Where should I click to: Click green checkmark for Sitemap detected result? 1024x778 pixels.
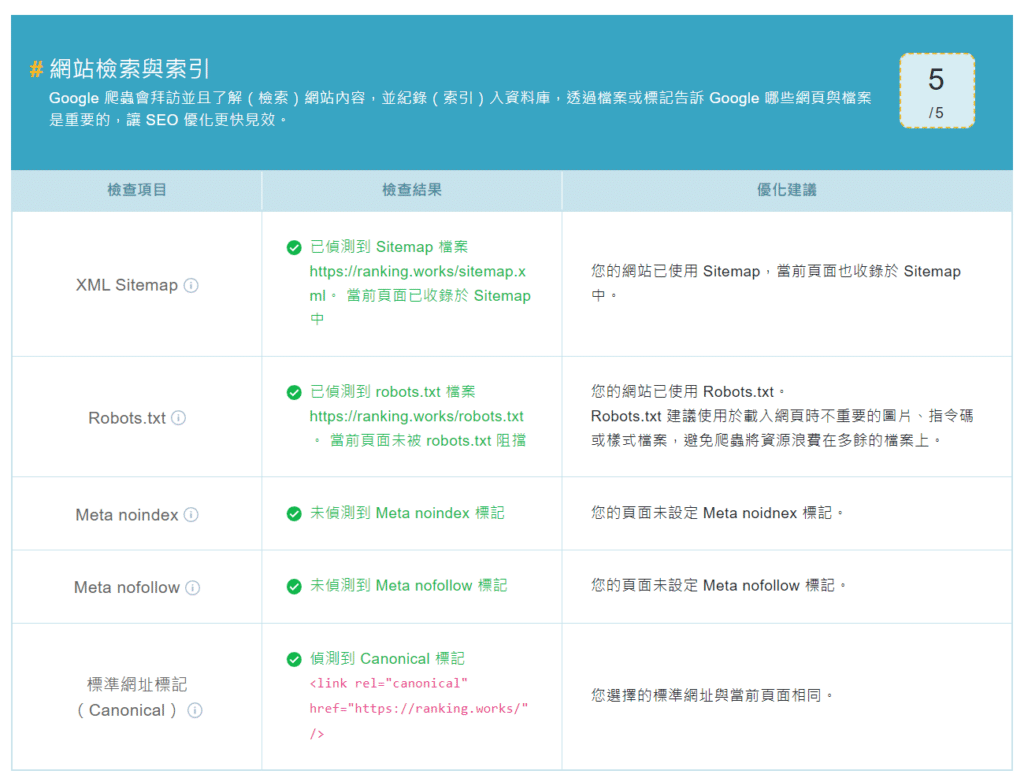pos(294,247)
